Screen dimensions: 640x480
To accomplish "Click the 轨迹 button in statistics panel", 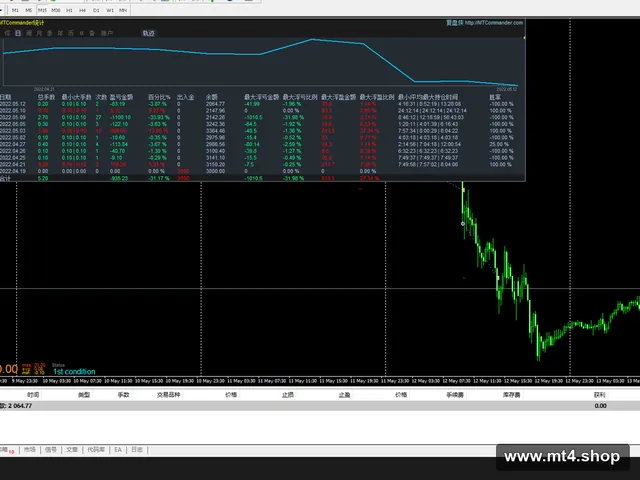I will [149, 33].
